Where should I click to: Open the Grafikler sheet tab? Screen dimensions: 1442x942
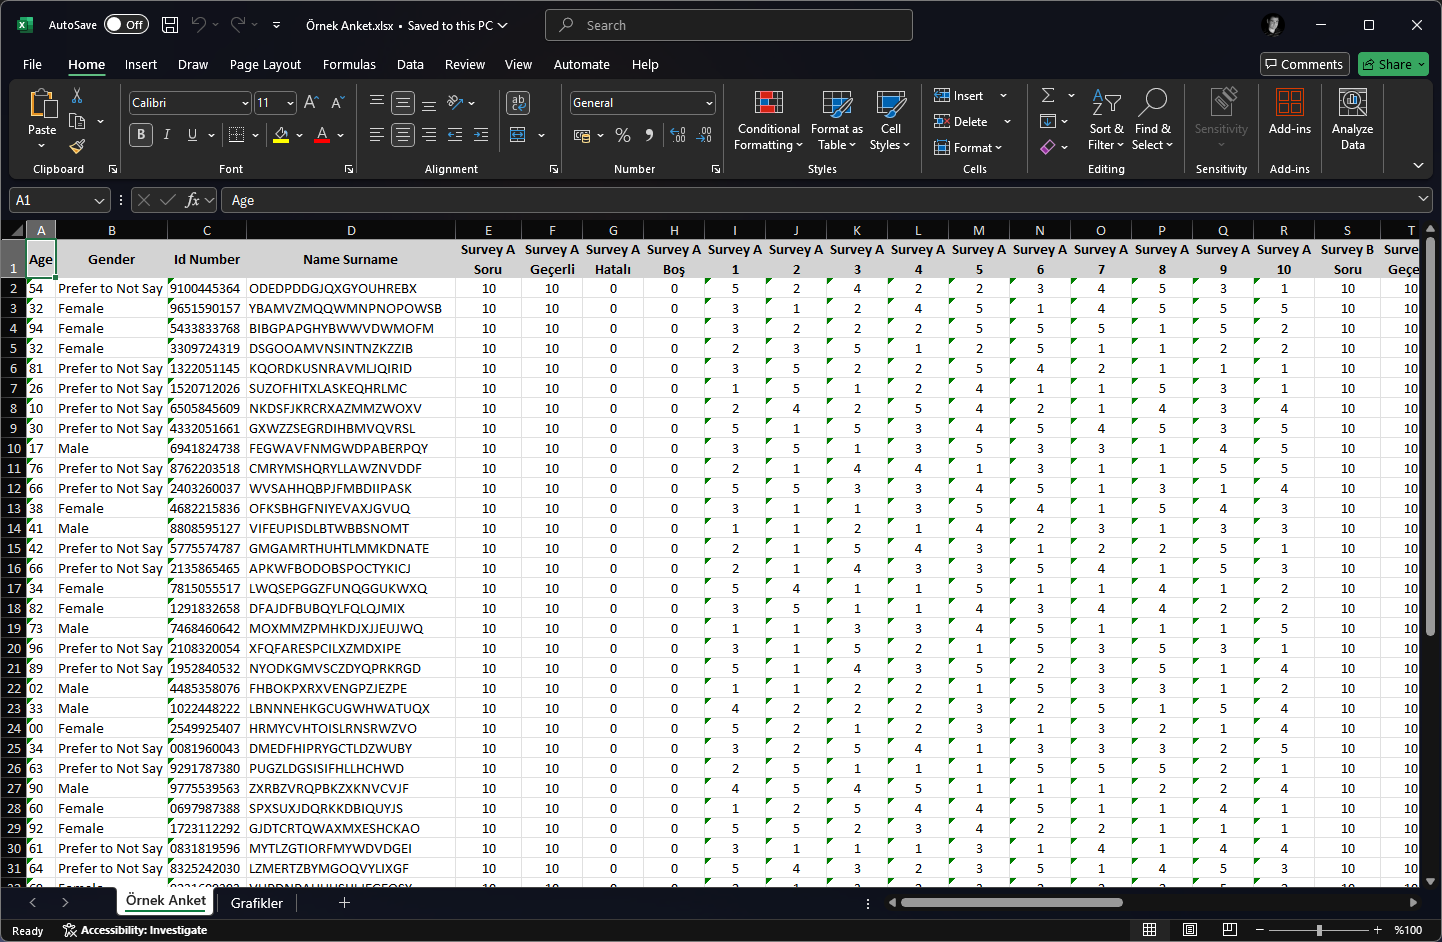pos(257,903)
